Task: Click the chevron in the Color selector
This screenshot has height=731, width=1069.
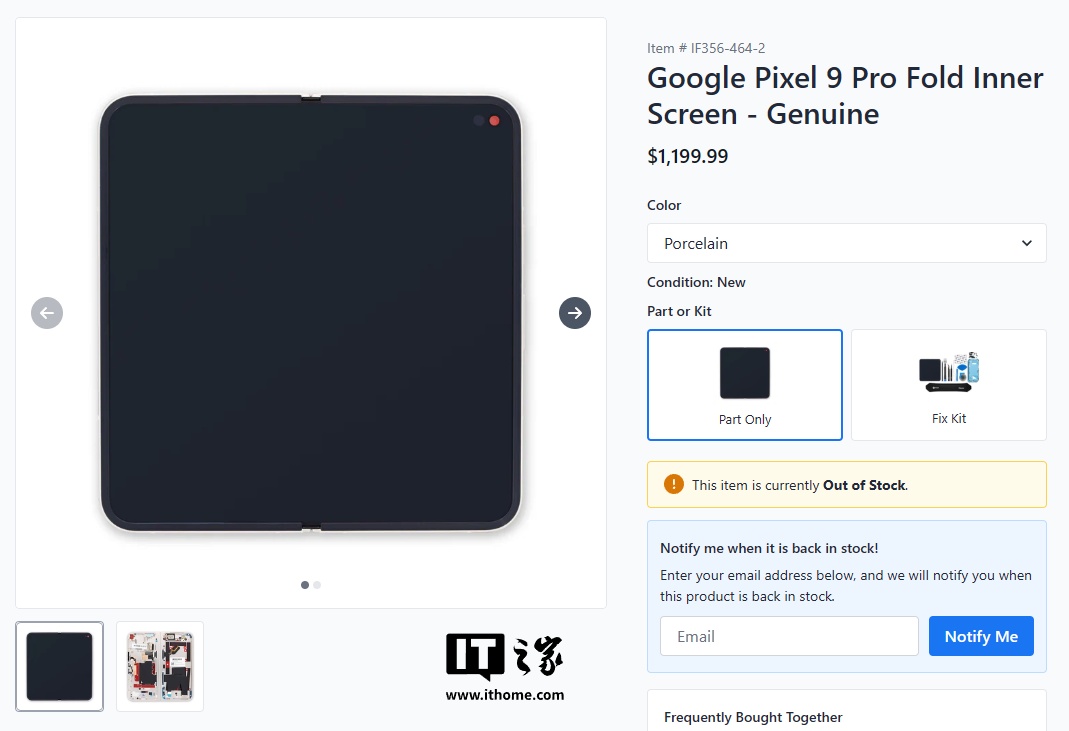Action: pyautogui.click(x=1026, y=243)
